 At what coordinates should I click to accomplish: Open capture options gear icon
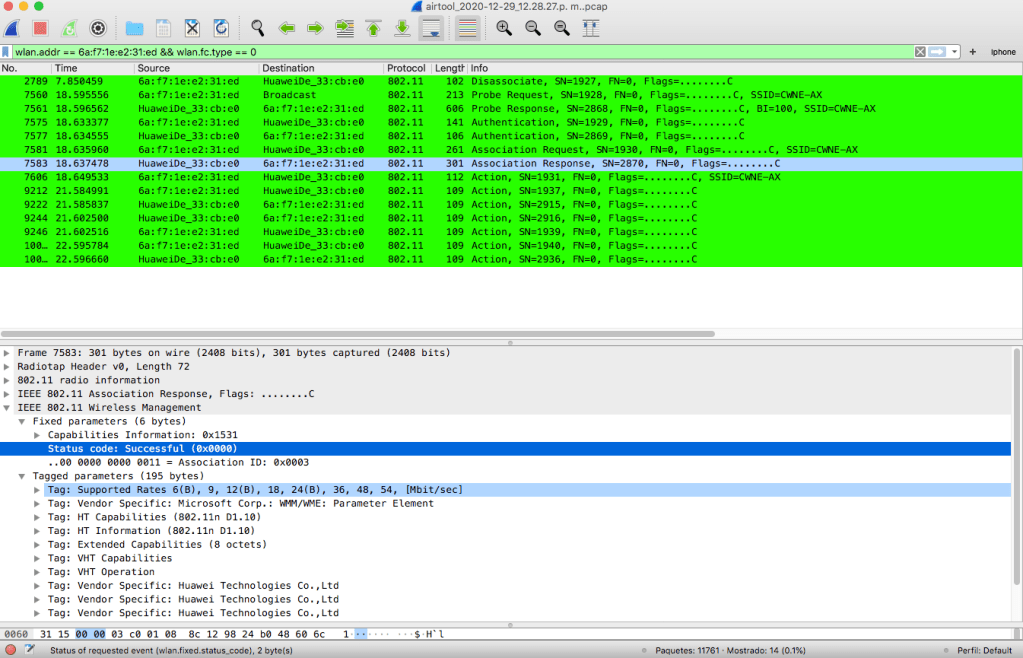[x=98, y=28]
